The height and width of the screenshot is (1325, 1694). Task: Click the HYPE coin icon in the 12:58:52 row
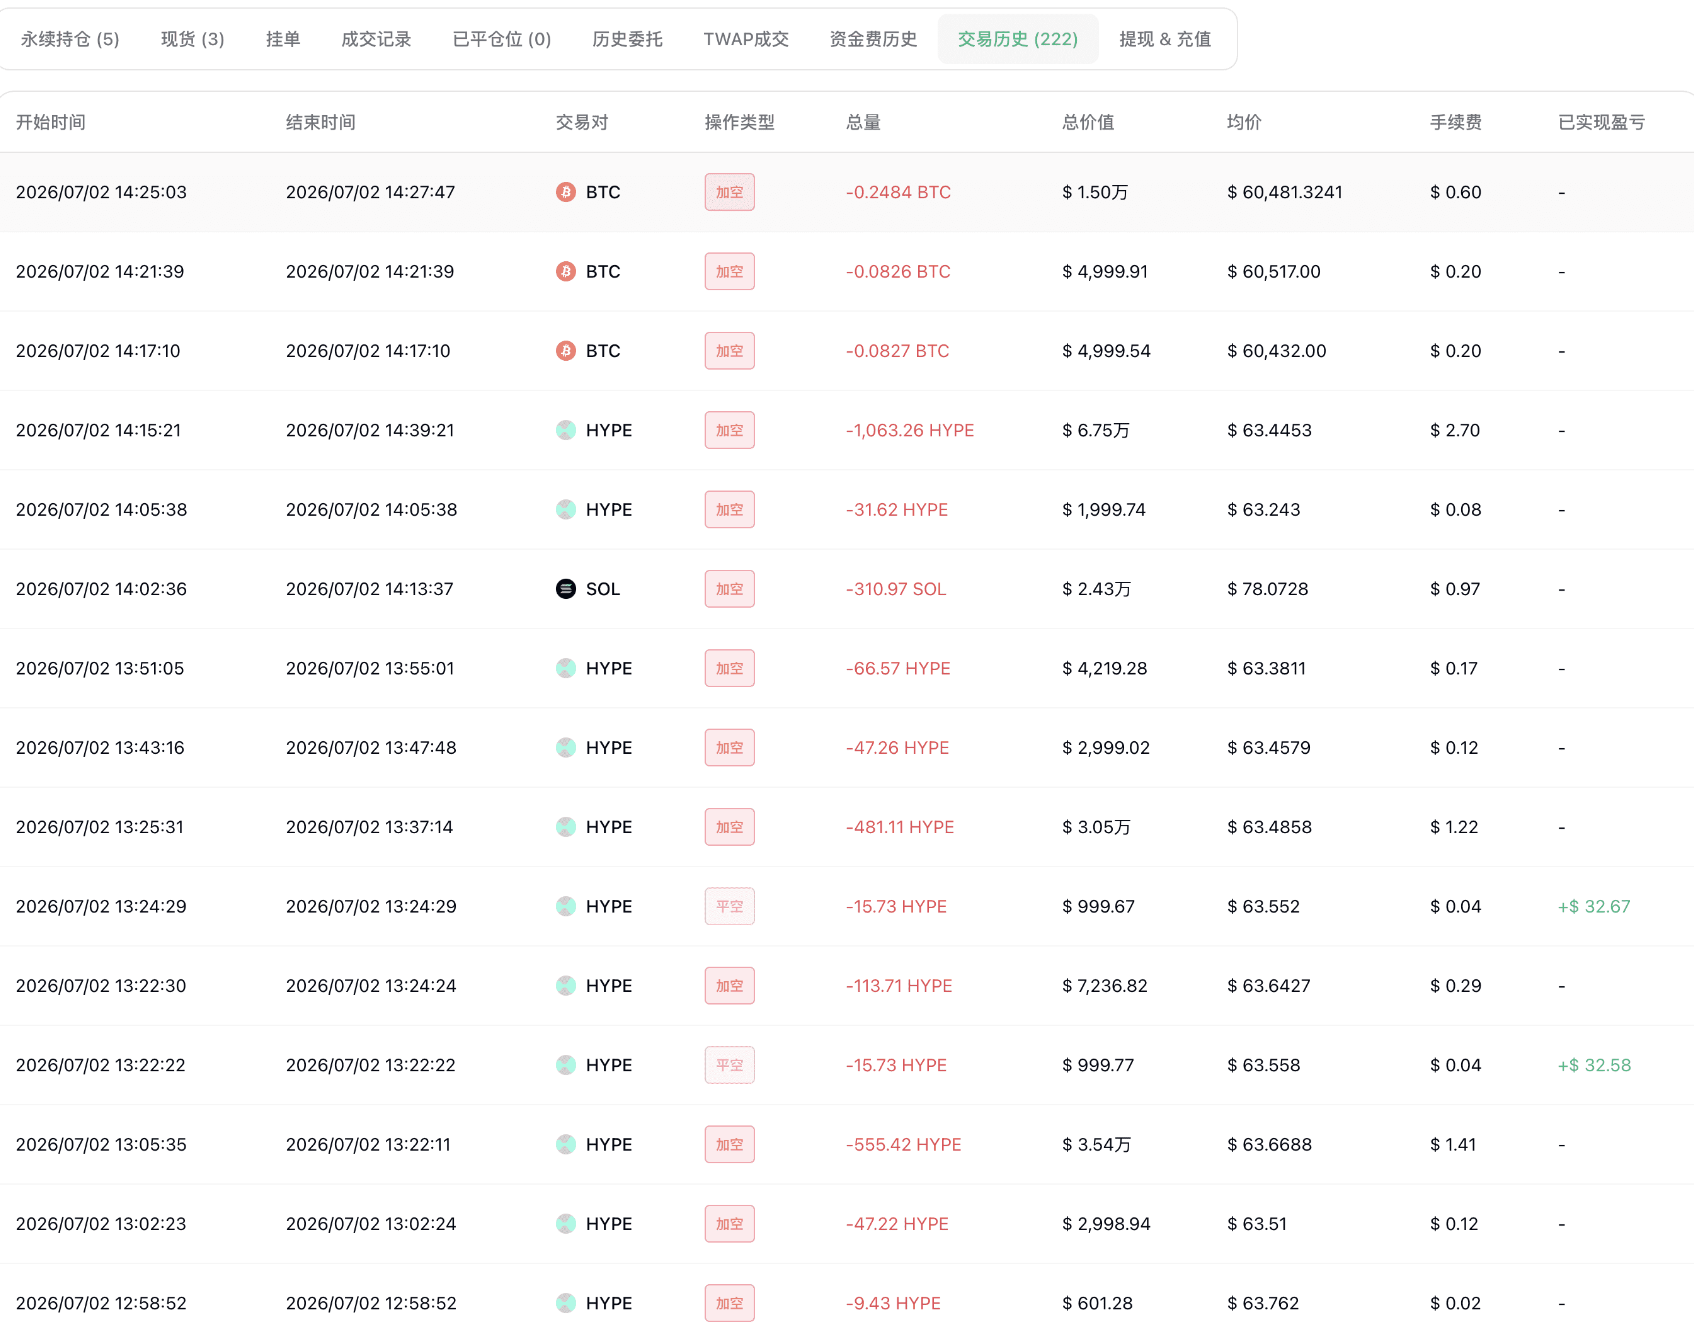point(566,1303)
